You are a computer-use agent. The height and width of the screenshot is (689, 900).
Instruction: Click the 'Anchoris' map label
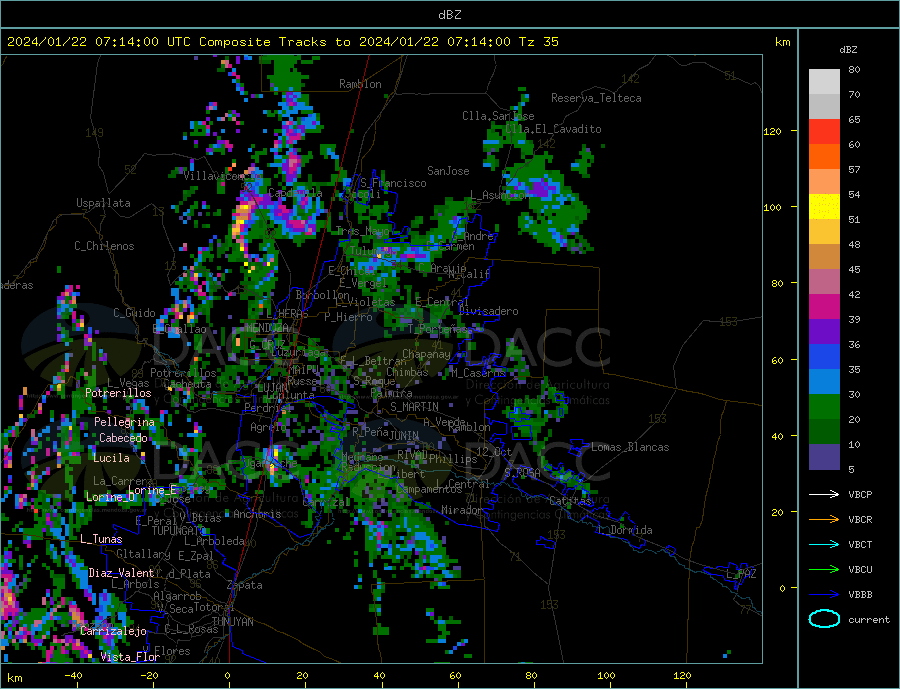click(257, 514)
